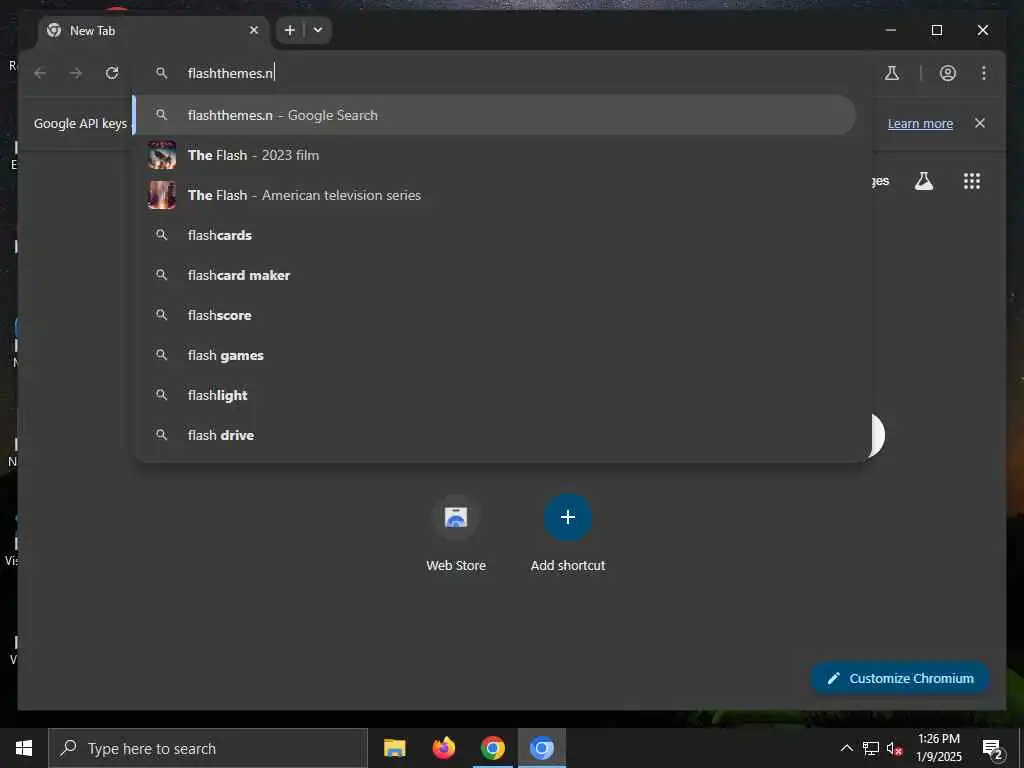
Task: Select the 'flashcards' suggestion
Action: (x=494, y=235)
